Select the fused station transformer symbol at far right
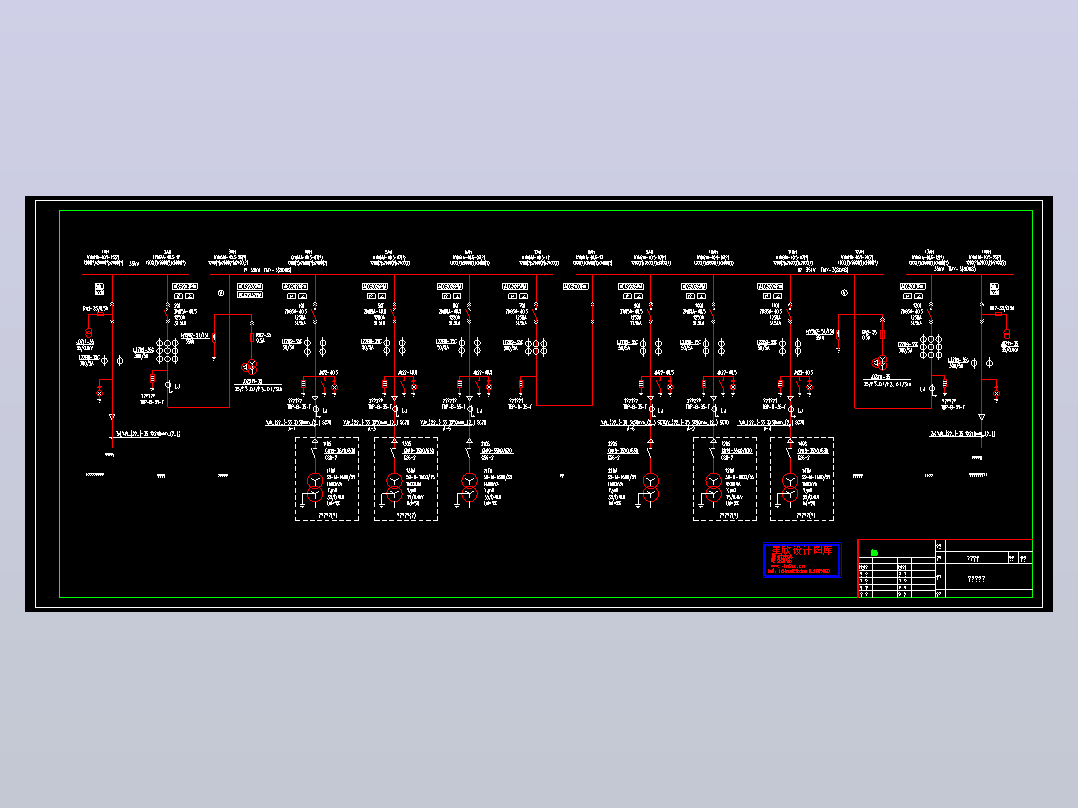The image size is (1078, 808). pyautogui.click(x=1006, y=334)
